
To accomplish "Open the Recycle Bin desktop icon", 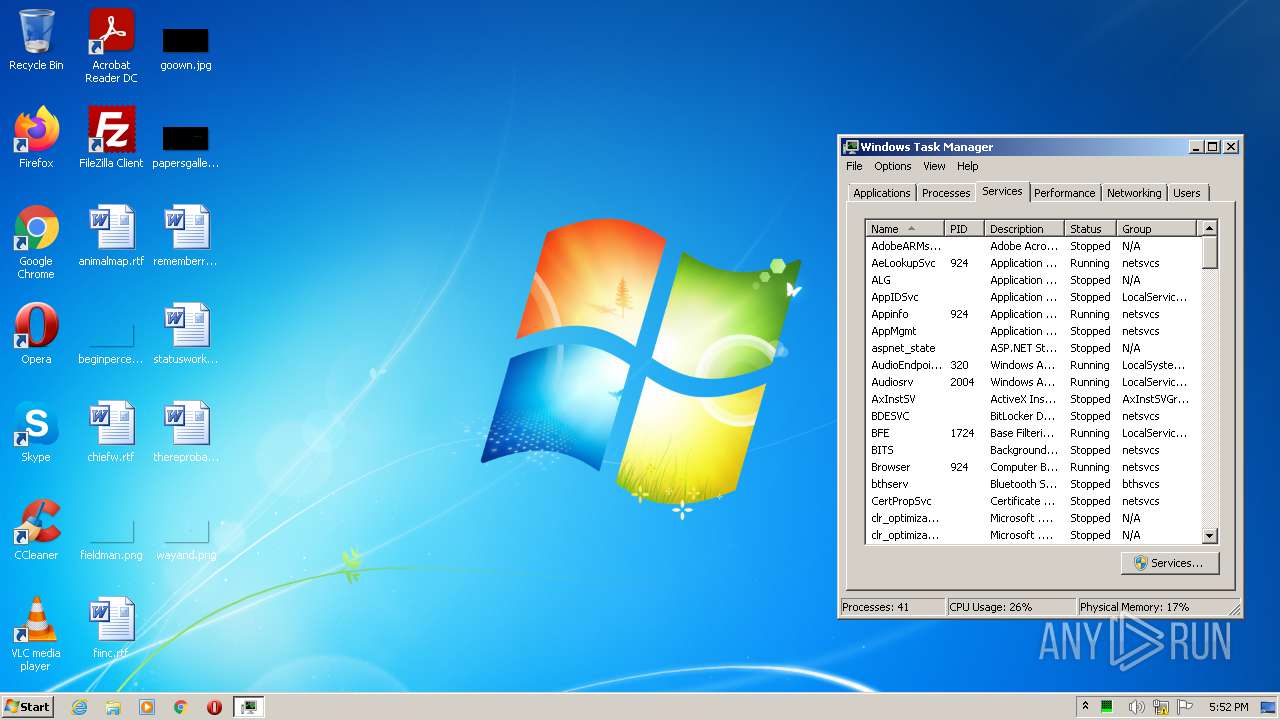I will click(36, 41).
